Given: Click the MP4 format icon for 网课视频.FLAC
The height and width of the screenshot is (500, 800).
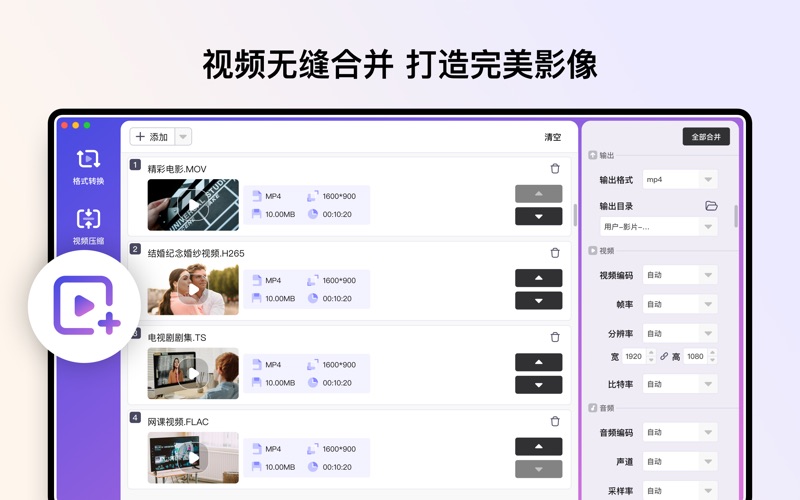Looking at the screenshot, I should [257, 448].
